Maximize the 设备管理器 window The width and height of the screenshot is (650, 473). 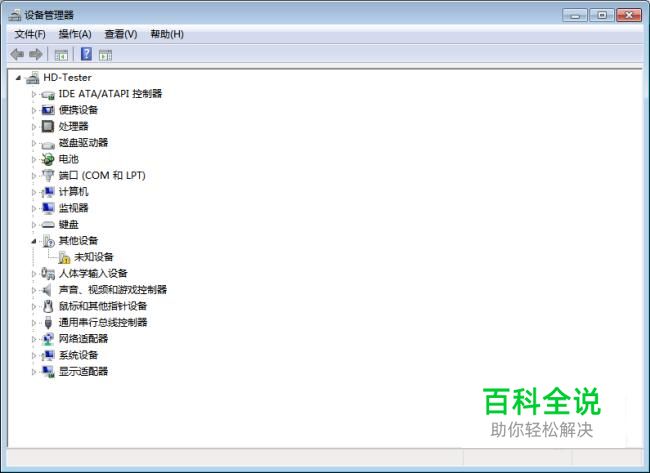tap(601, 15)
